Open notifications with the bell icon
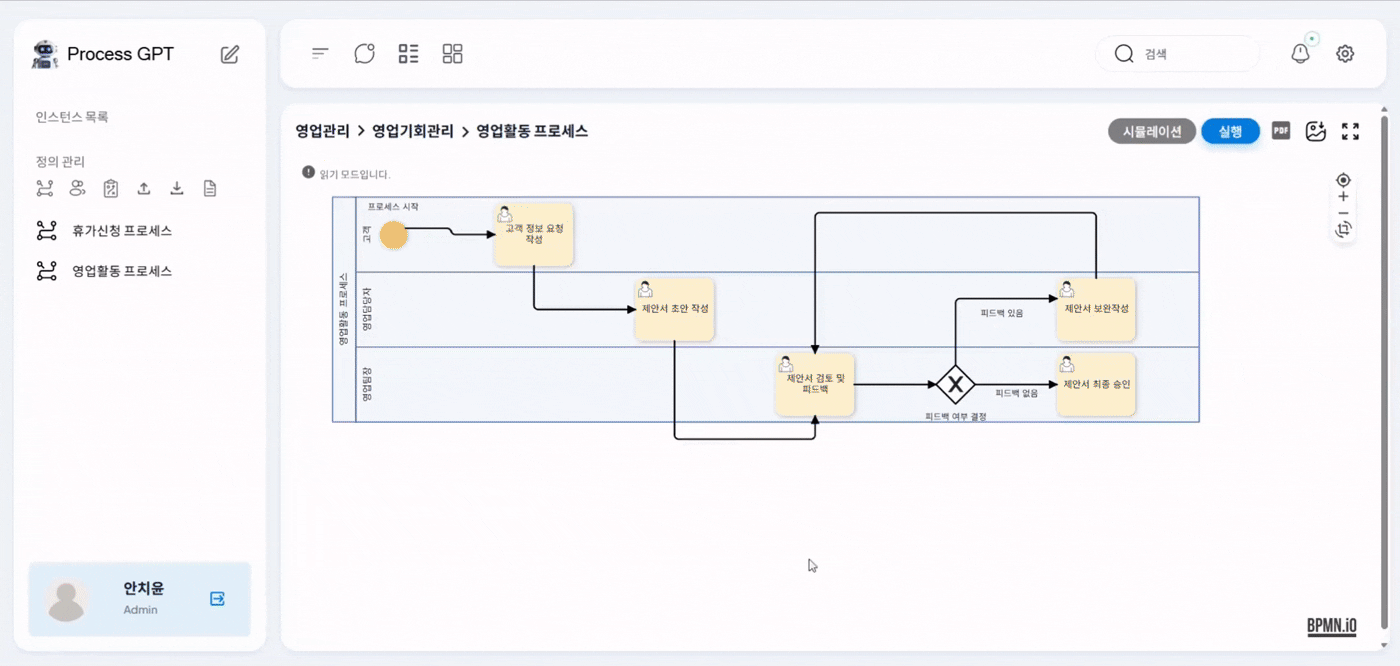This screenshot has height=666, width=1400. [x=1300, y=54]
